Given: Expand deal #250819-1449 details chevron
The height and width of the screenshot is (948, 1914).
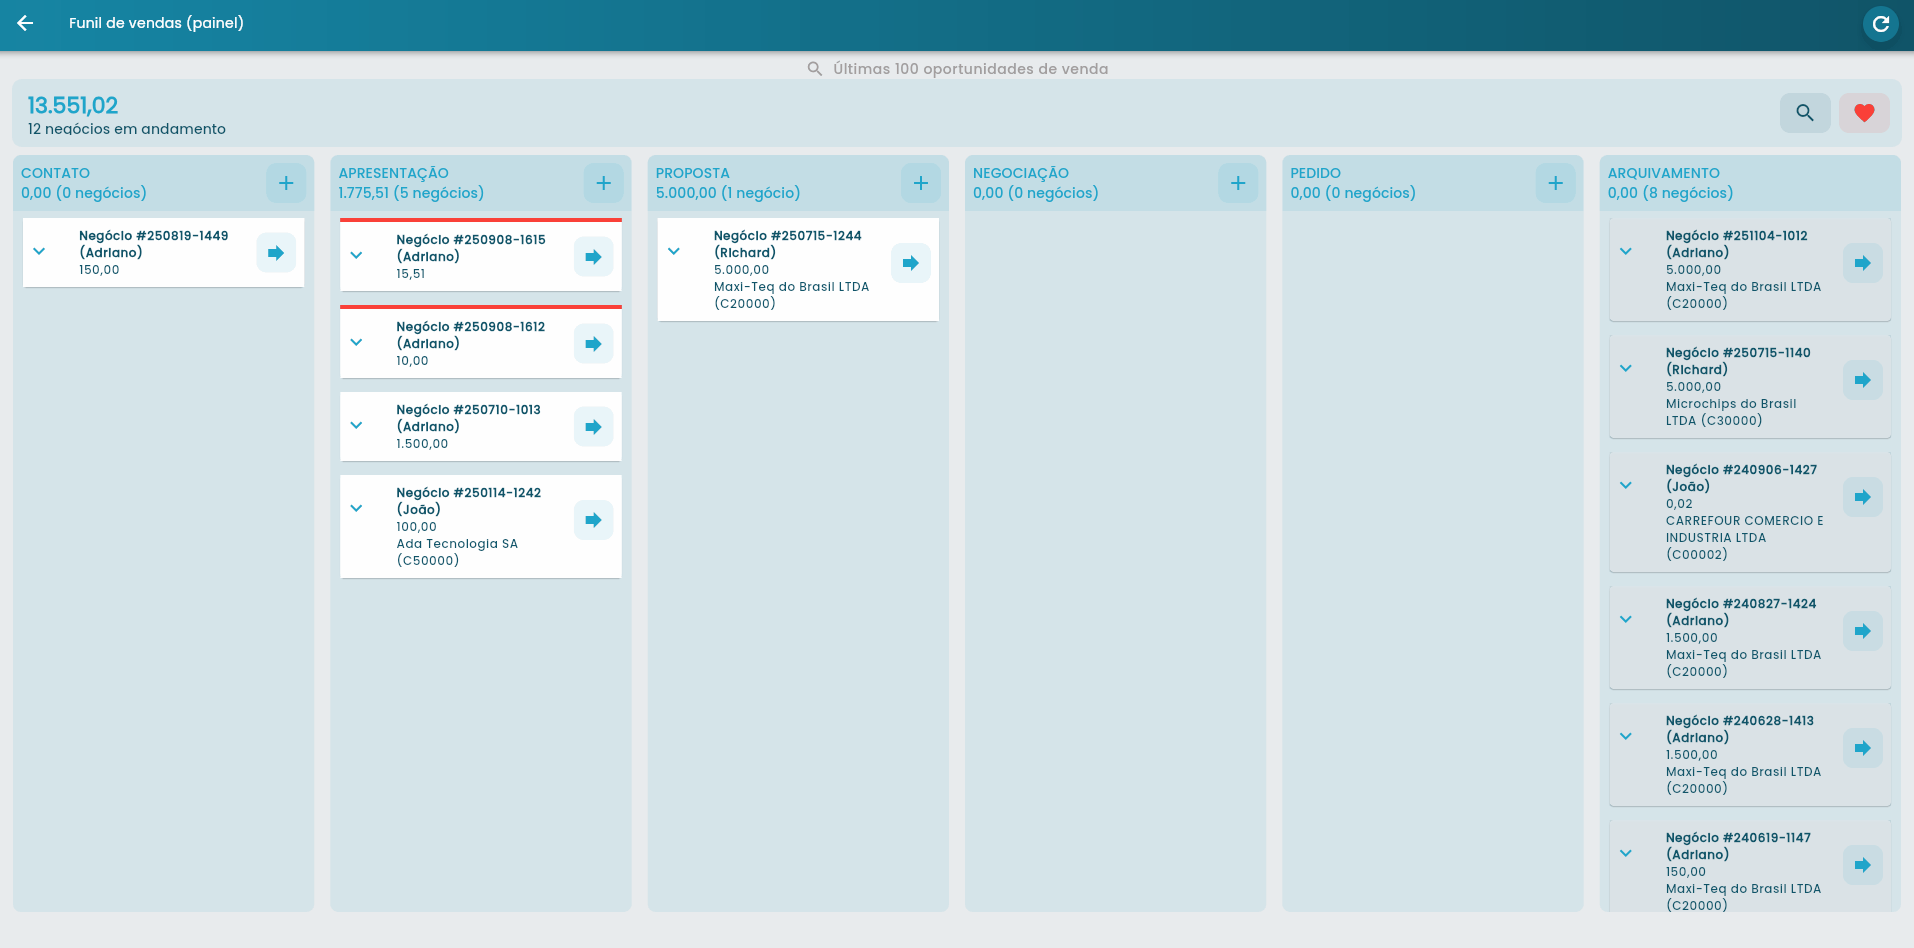Looking at the screenshot, I should click(39, 252).
